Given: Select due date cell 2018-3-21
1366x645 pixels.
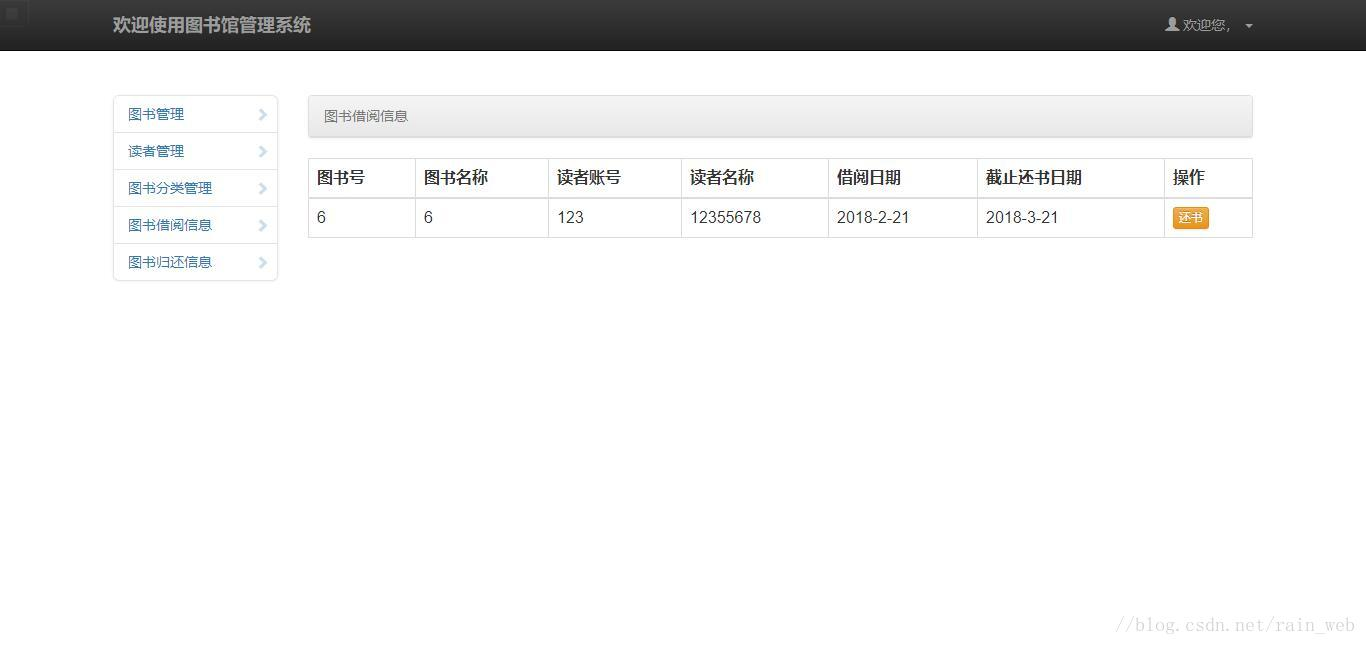Looking at the screenshot, I should (x=1071, y=217).
